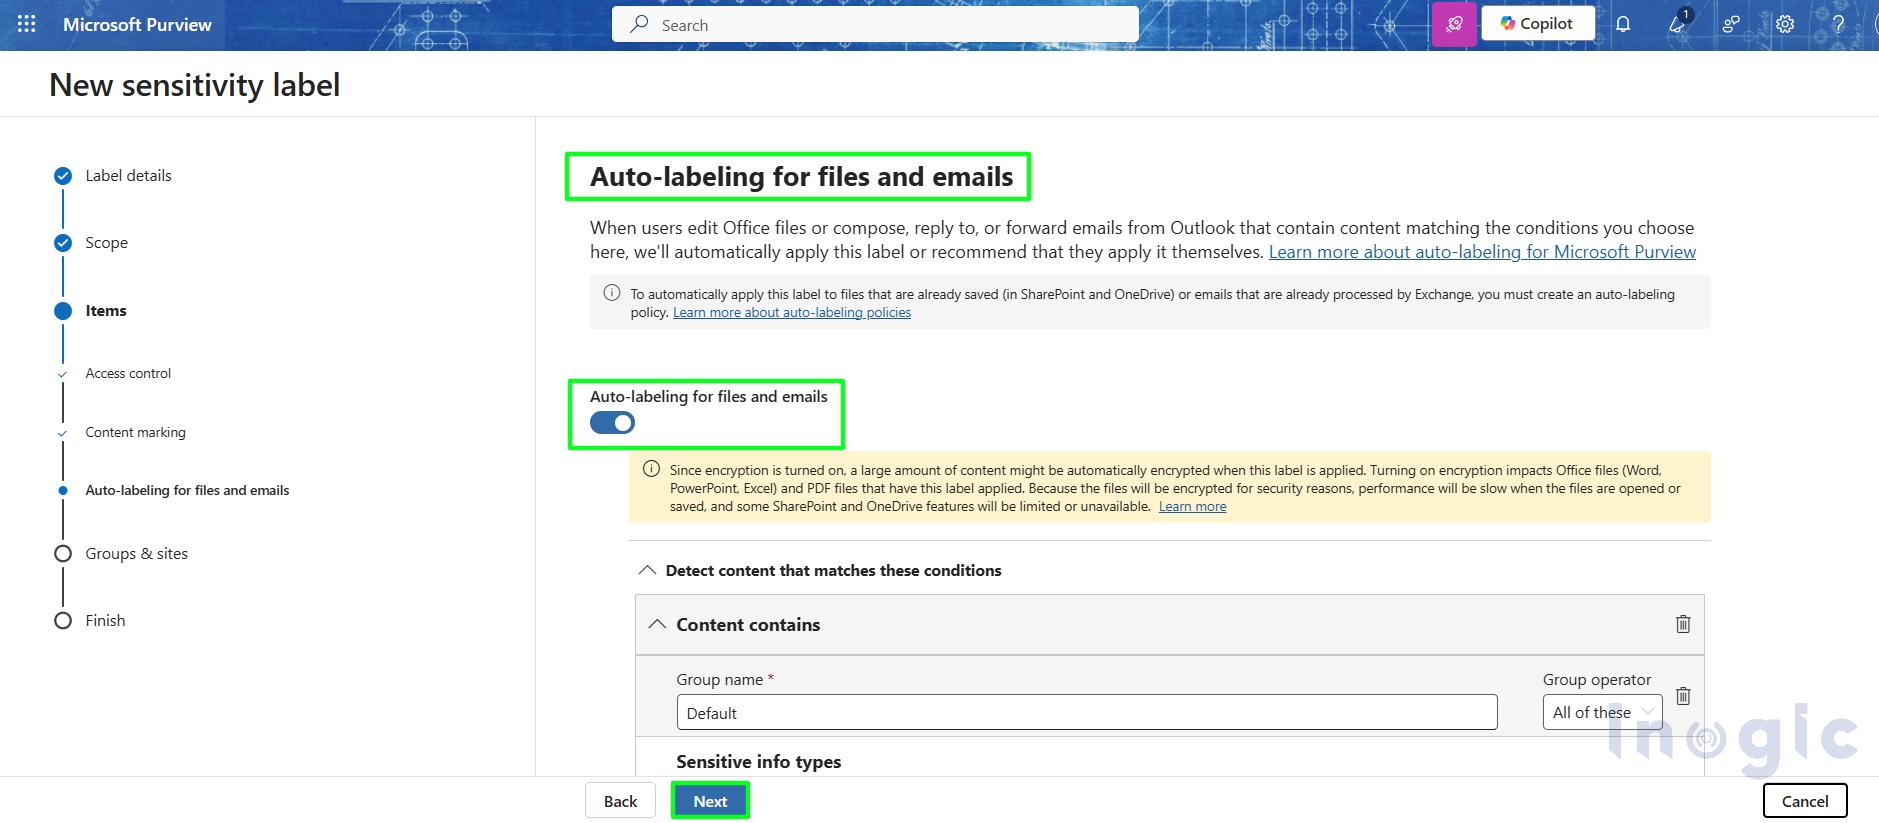Go to the Groups & sites step

[x=136, y=553]
